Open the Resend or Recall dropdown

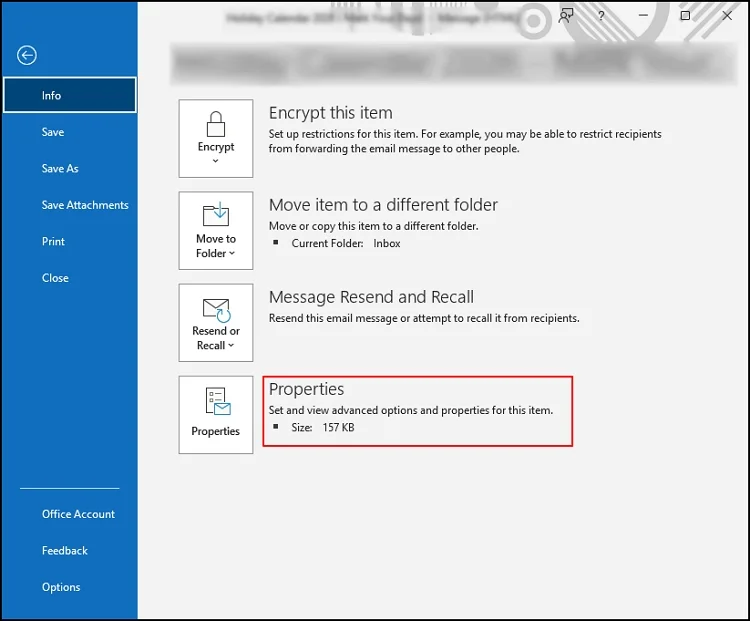click(x=216, y=323)
